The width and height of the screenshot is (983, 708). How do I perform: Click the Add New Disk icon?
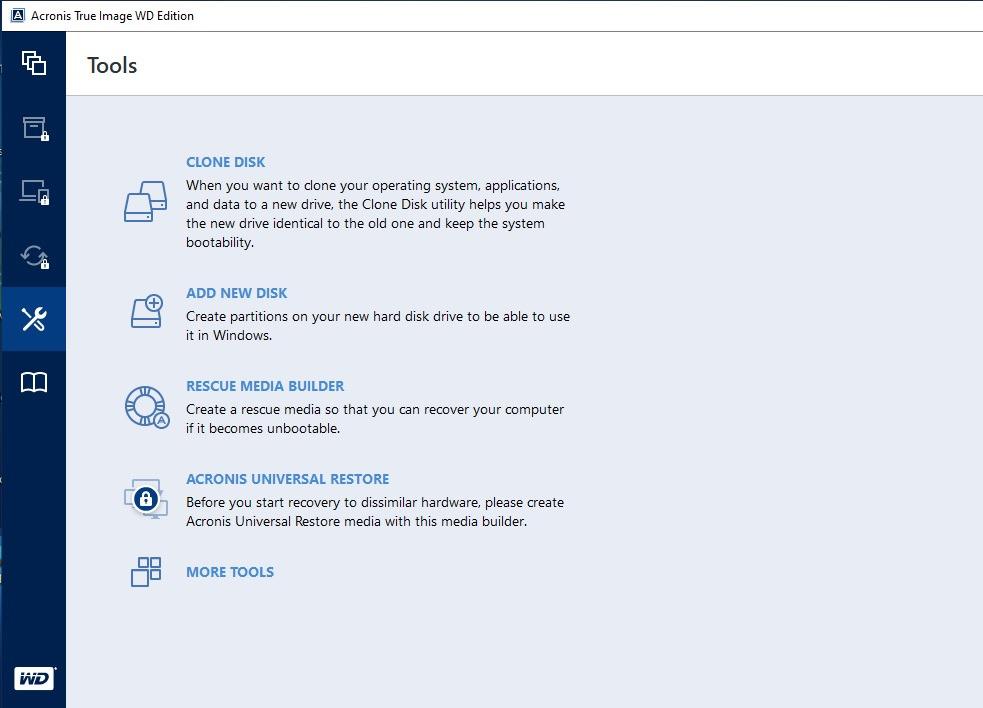point(147,311)
